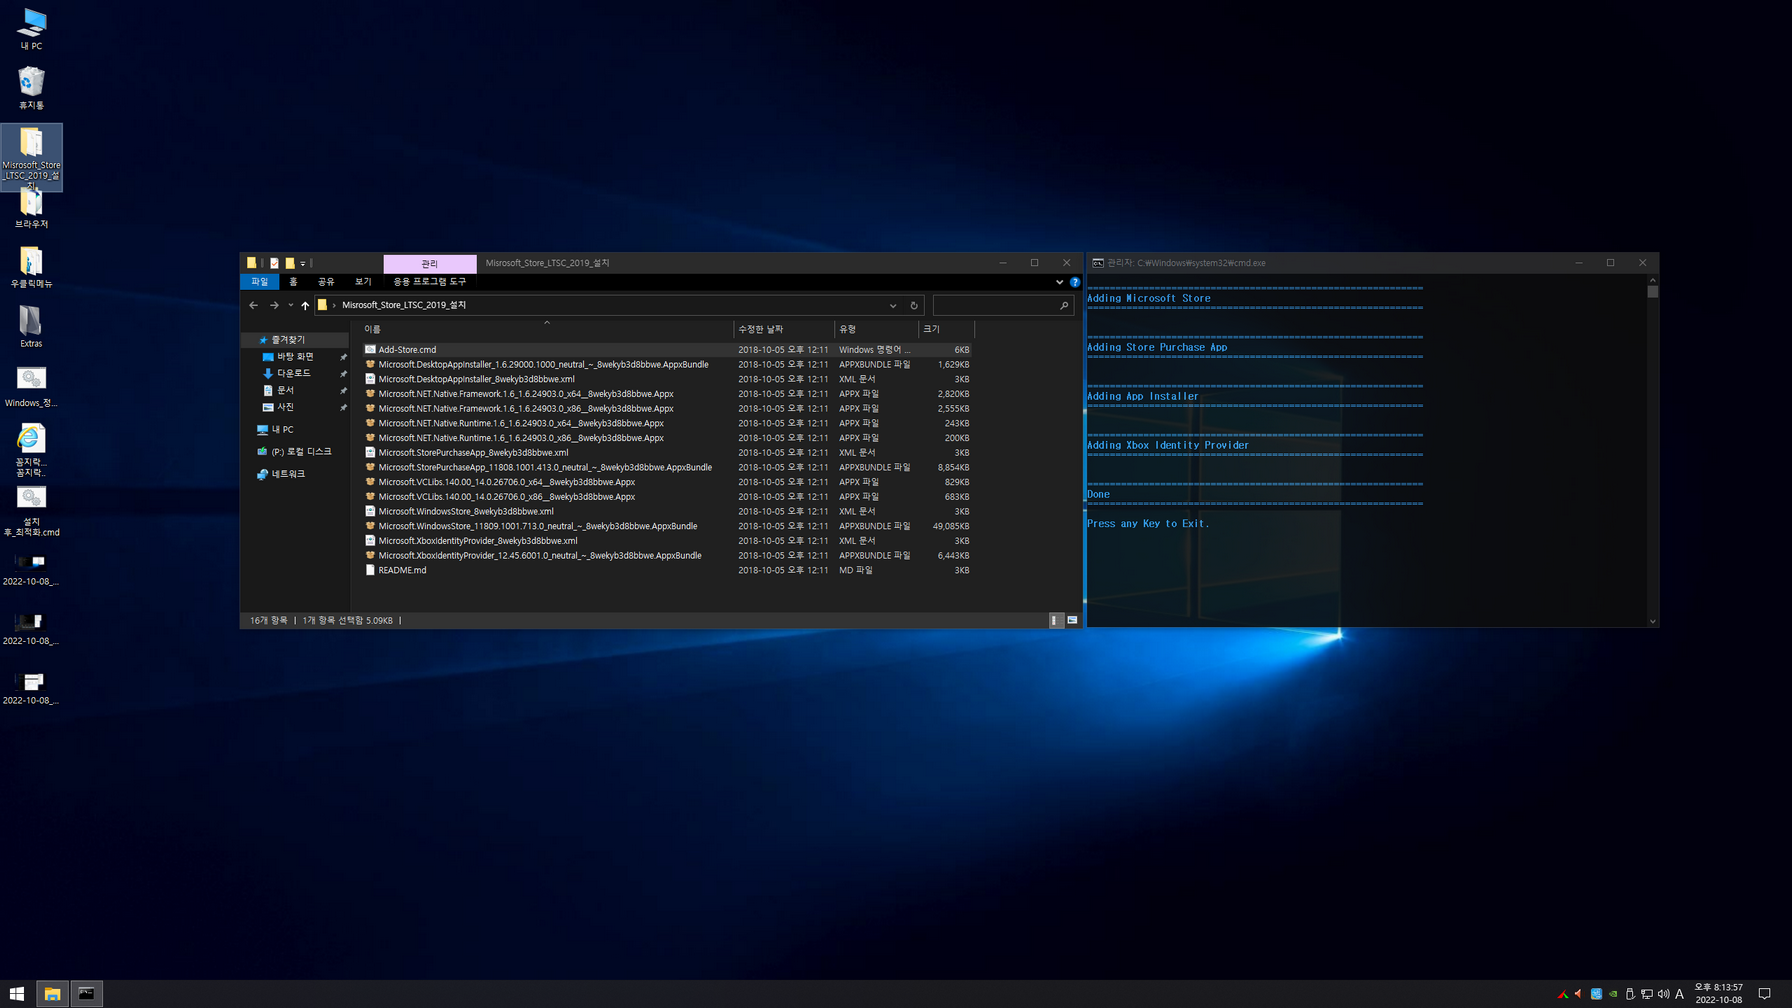Click the NVIDIA tray icon
Image resolution: width=1792 pixels, height=1008 pixels.
[1613, 994]
